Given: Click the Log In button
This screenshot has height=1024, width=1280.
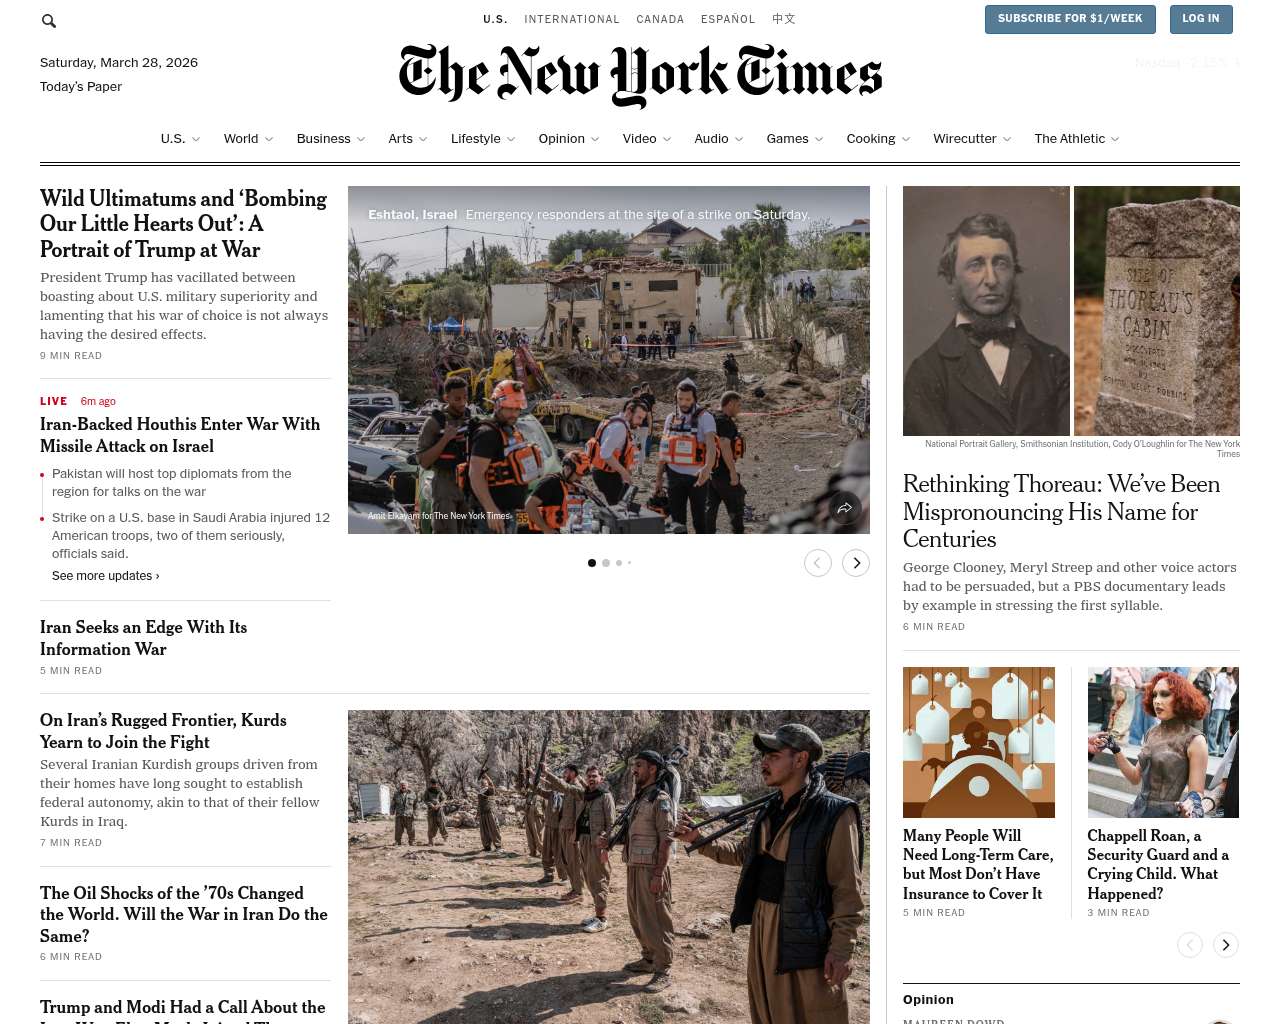Looking at the screenshot, I should [x=1201, y=19].
